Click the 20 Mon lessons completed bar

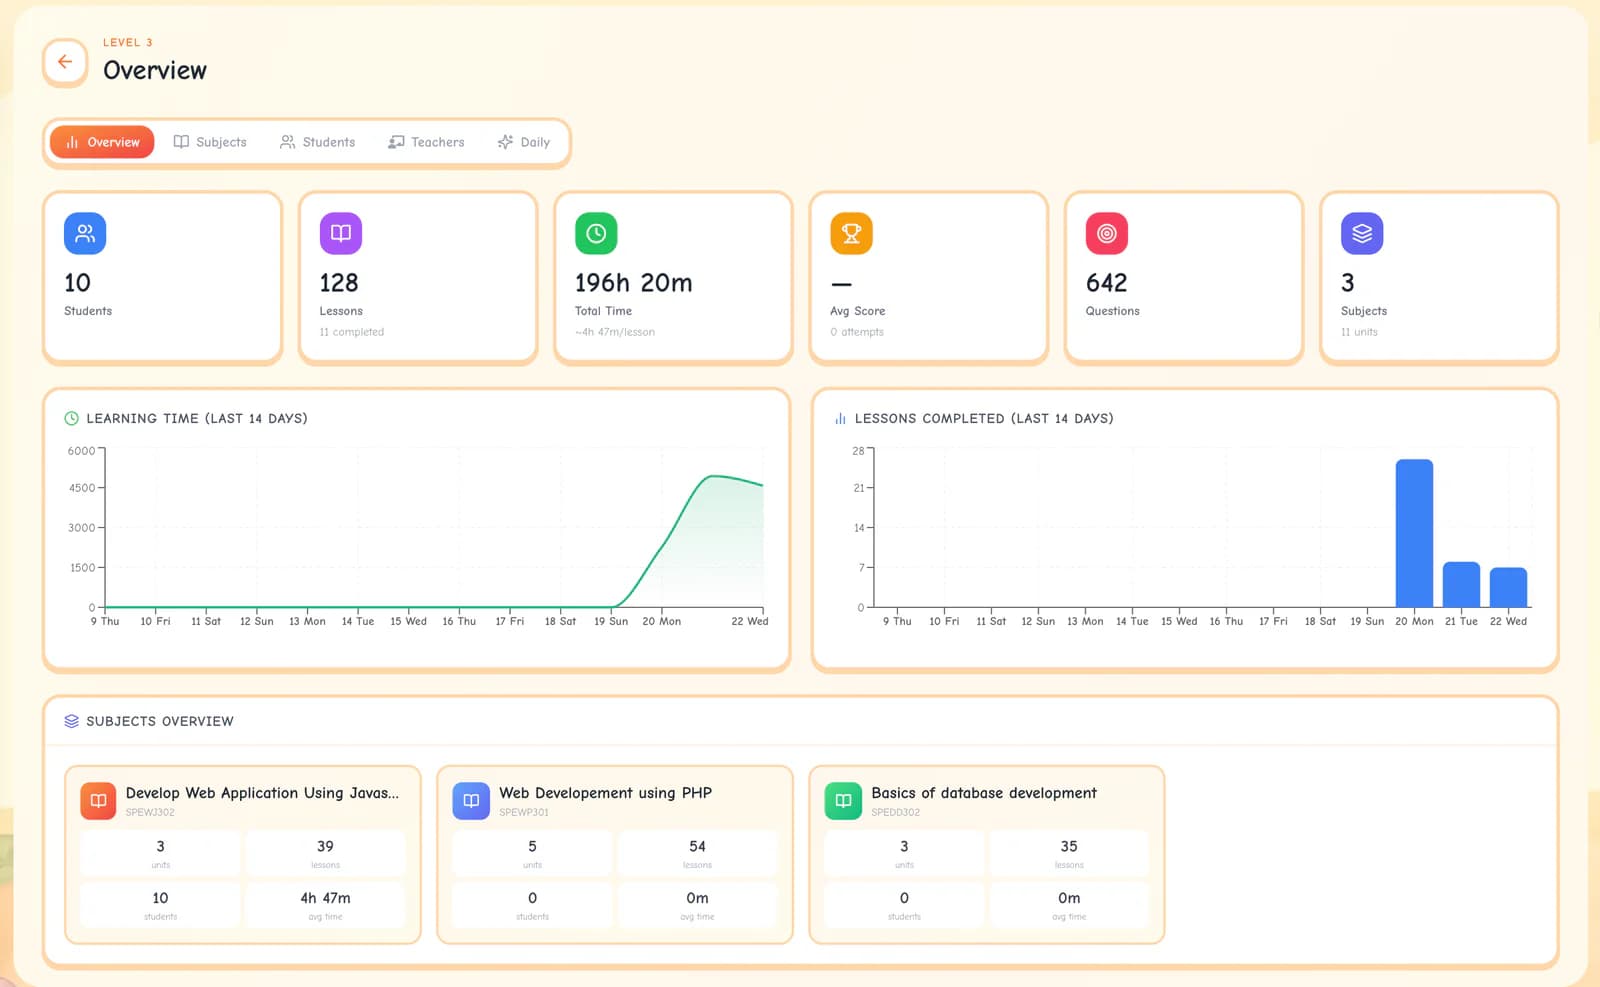[1414, 533]
